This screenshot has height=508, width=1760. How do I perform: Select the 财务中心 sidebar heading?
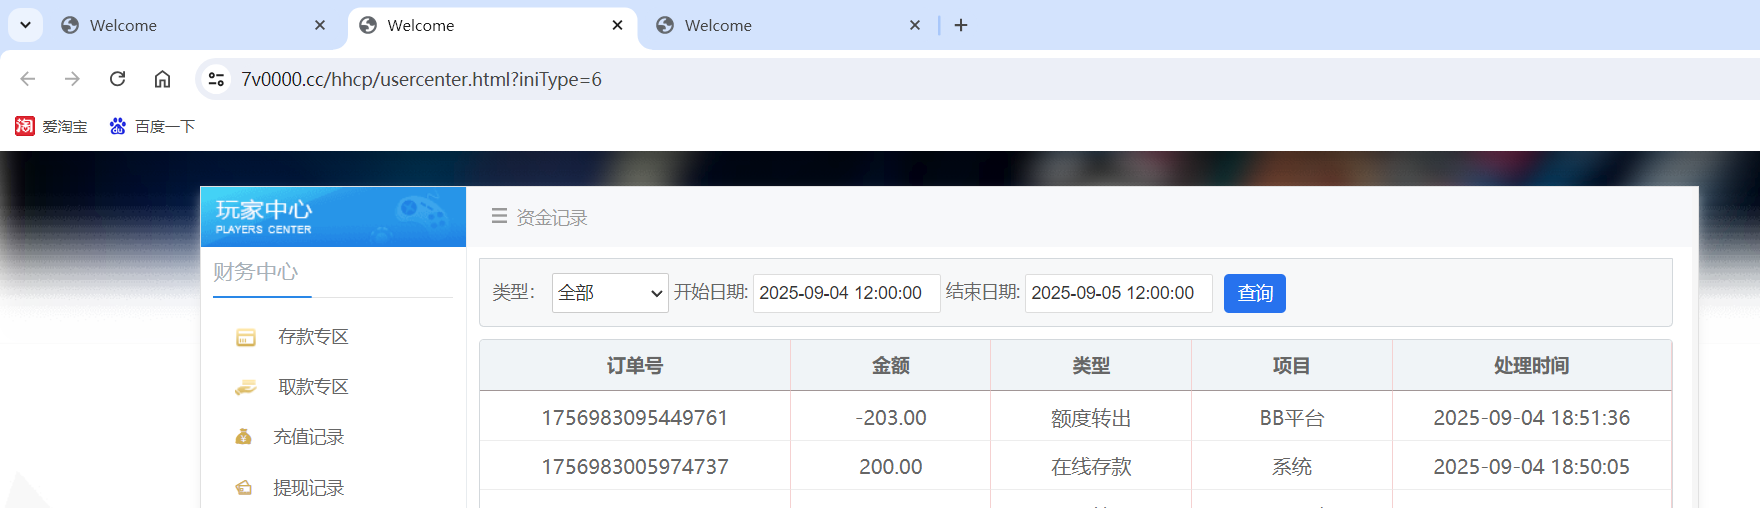point(255,271)
